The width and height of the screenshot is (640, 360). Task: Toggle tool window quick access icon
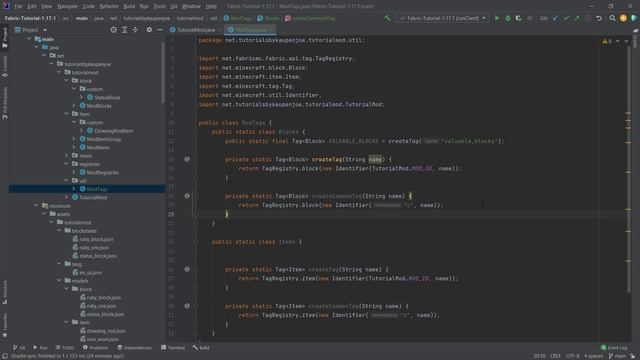(x=4, y=356)
